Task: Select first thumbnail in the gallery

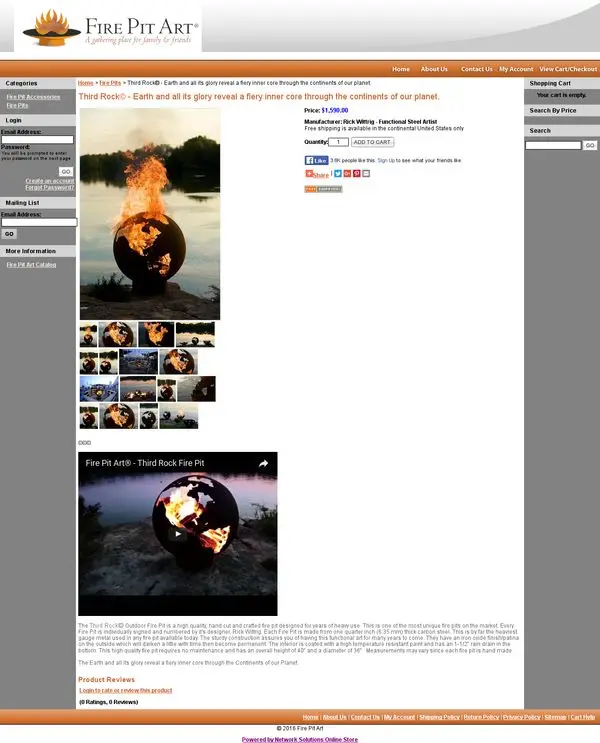Action: [89, 335]
